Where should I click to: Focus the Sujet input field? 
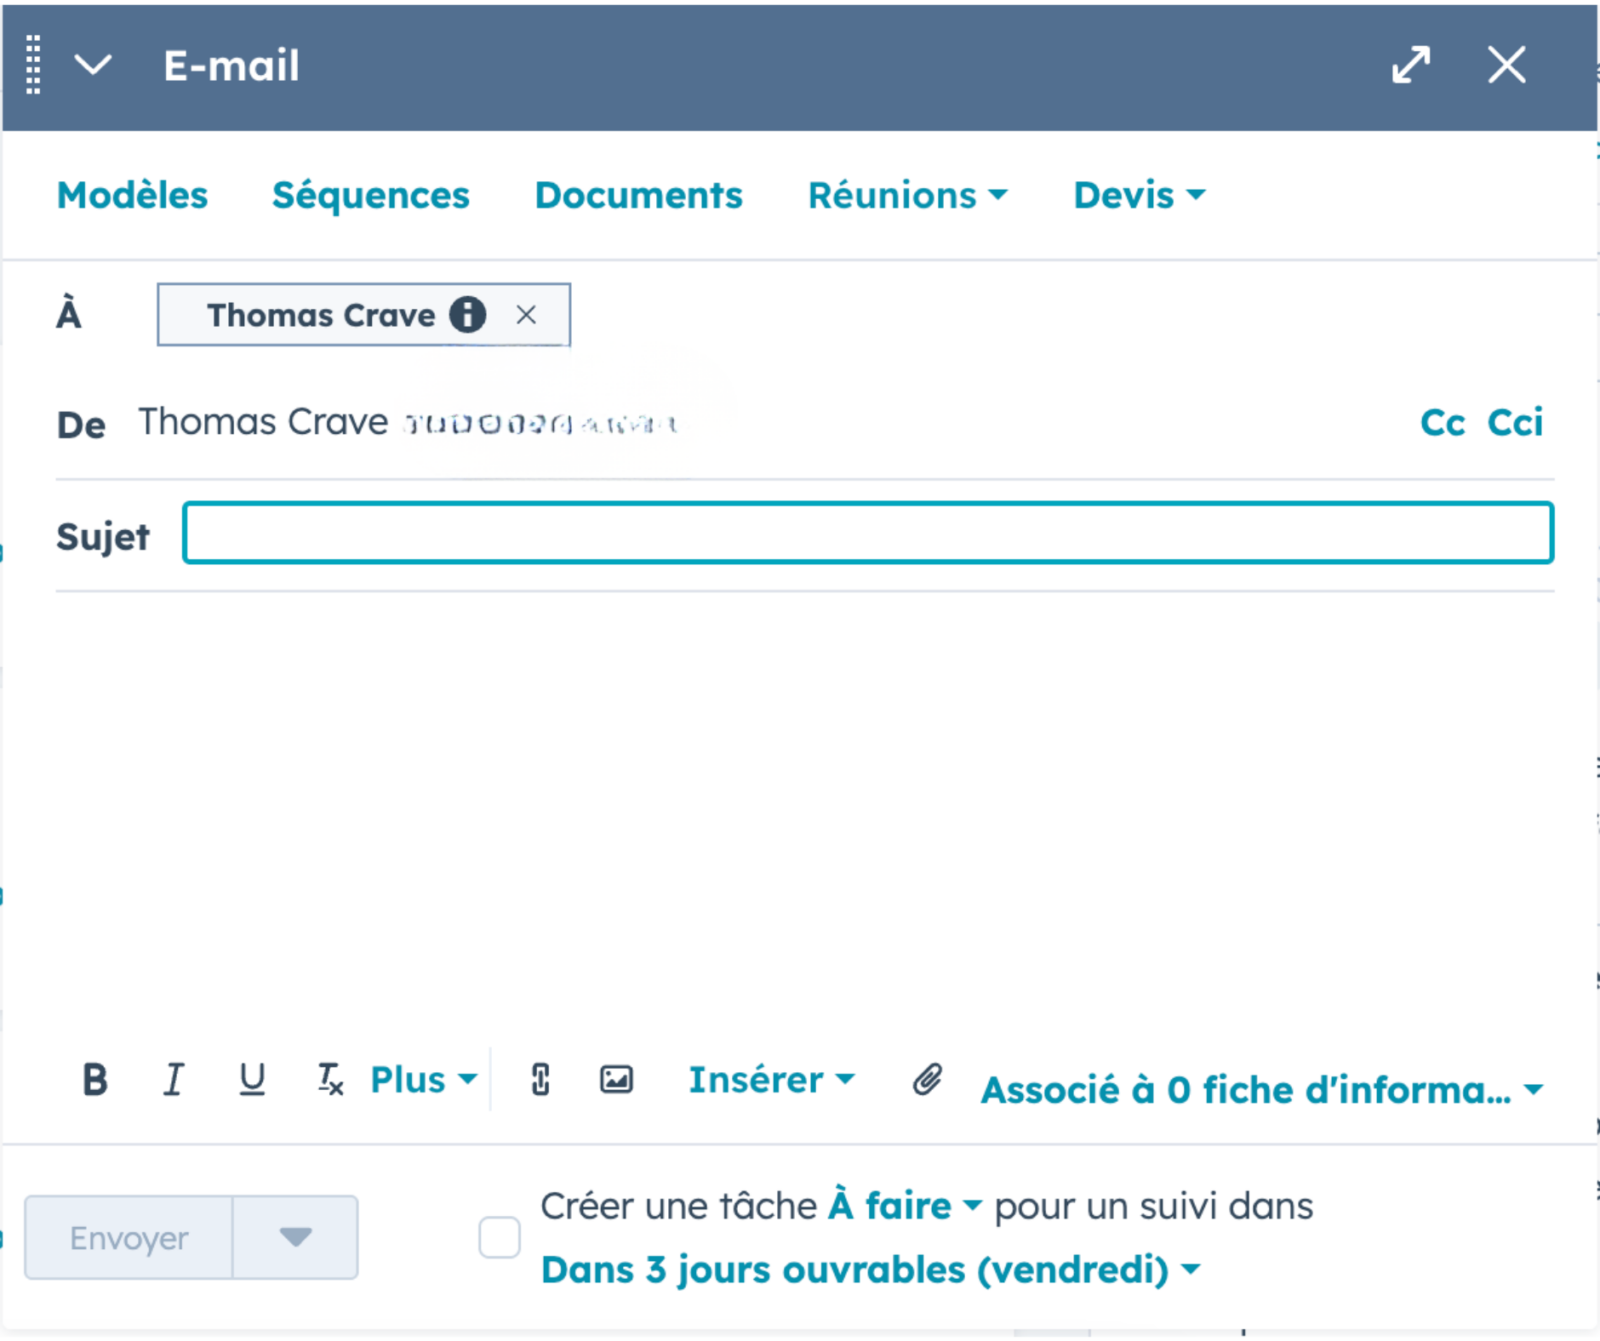point(868,533)
